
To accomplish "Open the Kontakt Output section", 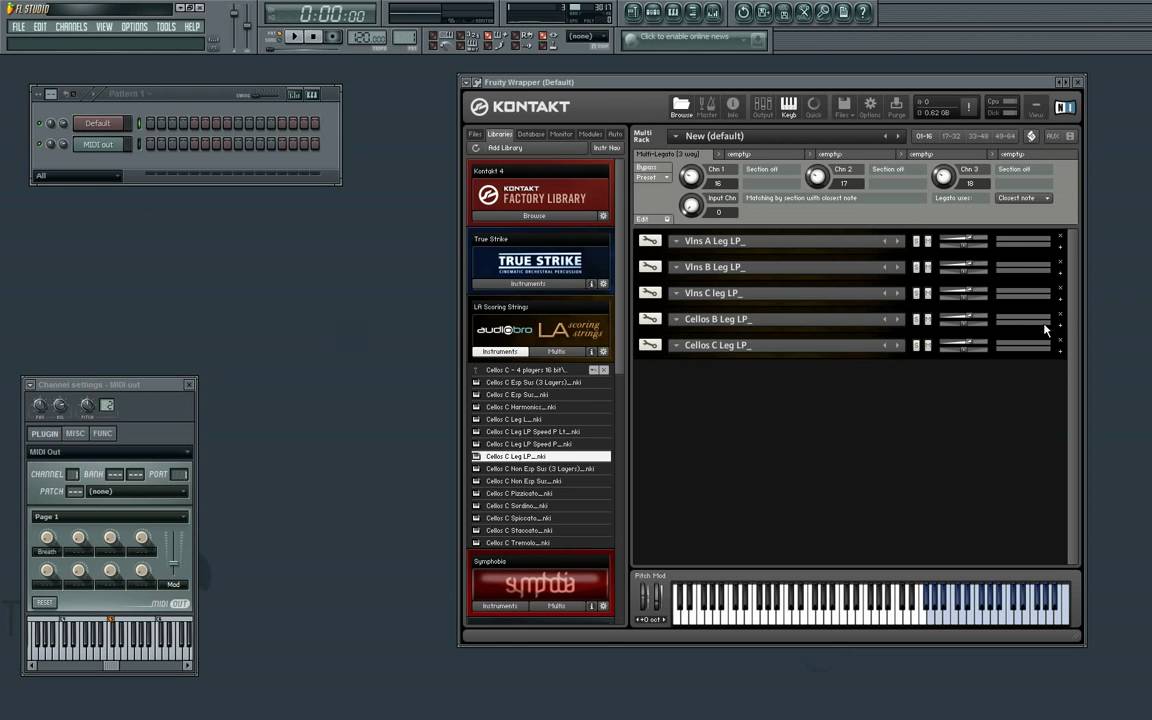I will pyautogui.click(x=763, y=107).
